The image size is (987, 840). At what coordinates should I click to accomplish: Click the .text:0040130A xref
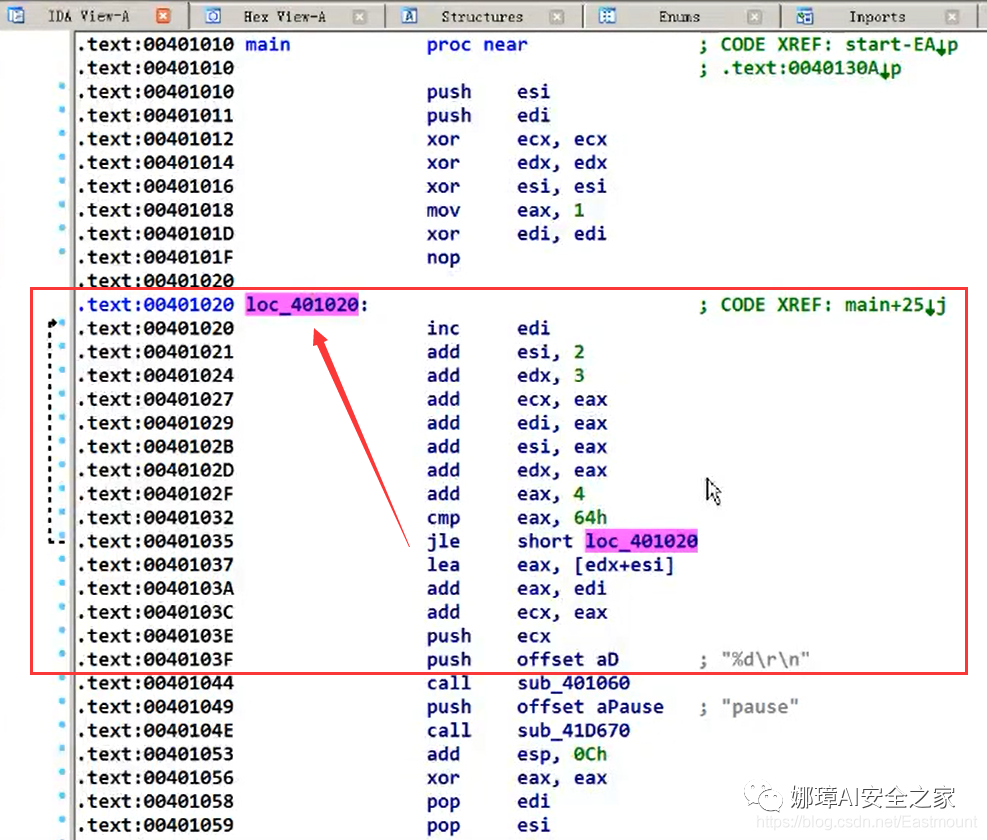point(811,68)
